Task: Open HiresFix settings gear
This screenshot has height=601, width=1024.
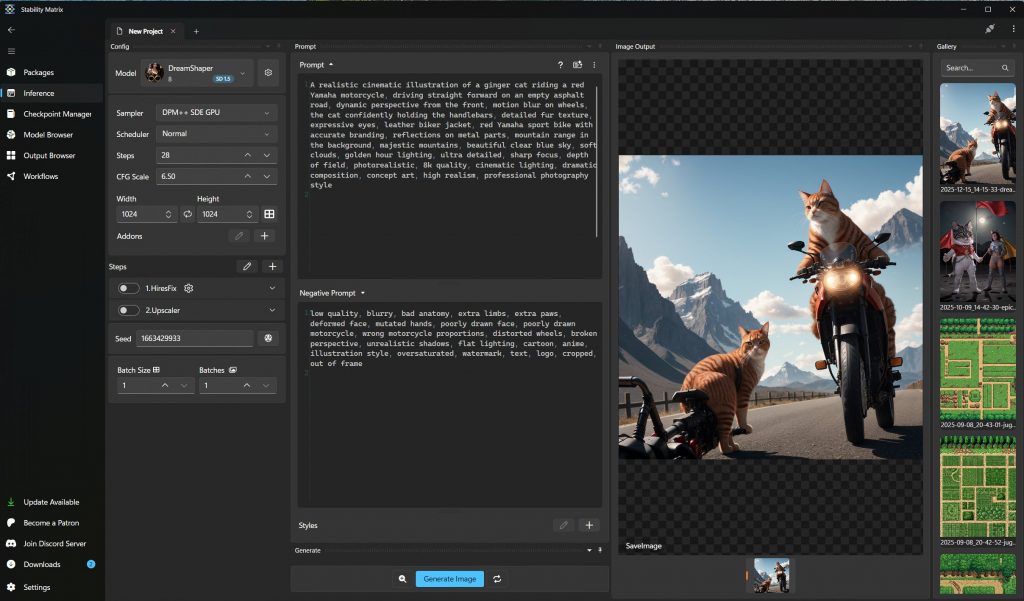Action: point(188,288)
